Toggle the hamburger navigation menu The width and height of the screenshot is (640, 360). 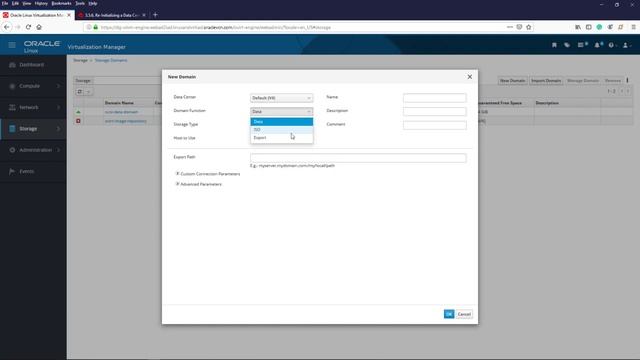point(12,45)
